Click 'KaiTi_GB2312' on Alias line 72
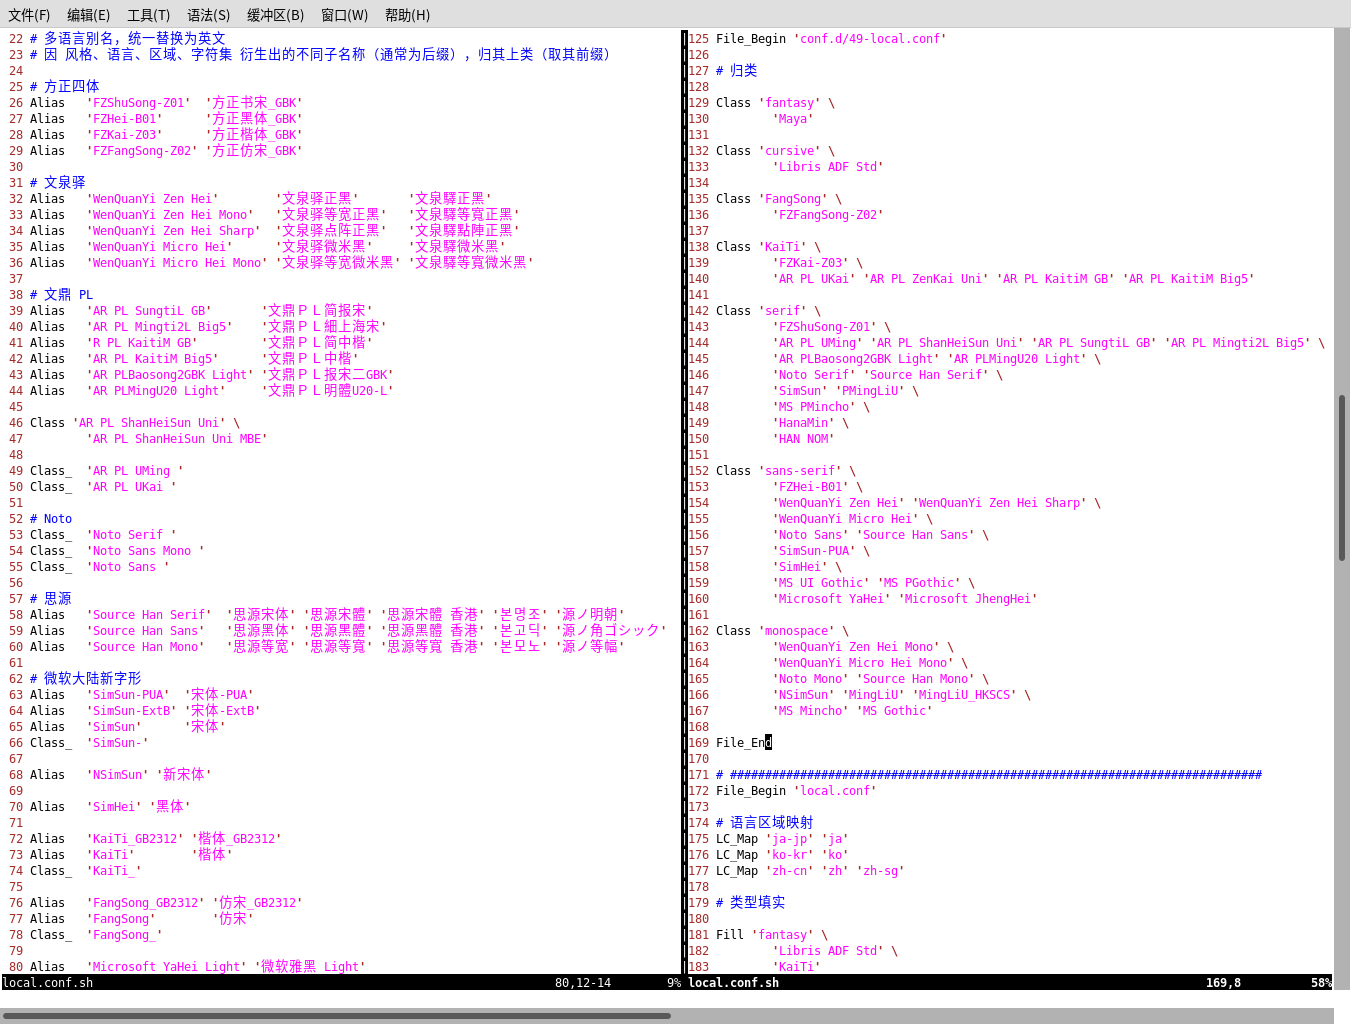The height and width of the screenshot is (1024, 1351). point(135,839)
